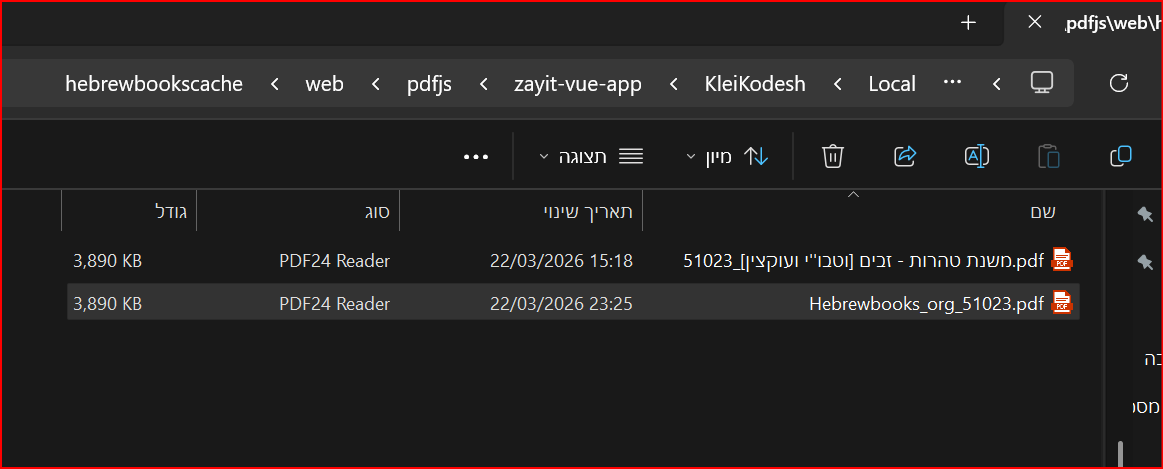Click the Copy icon in the toolbar
The image size is (1163, 469).
(1120, 156)
